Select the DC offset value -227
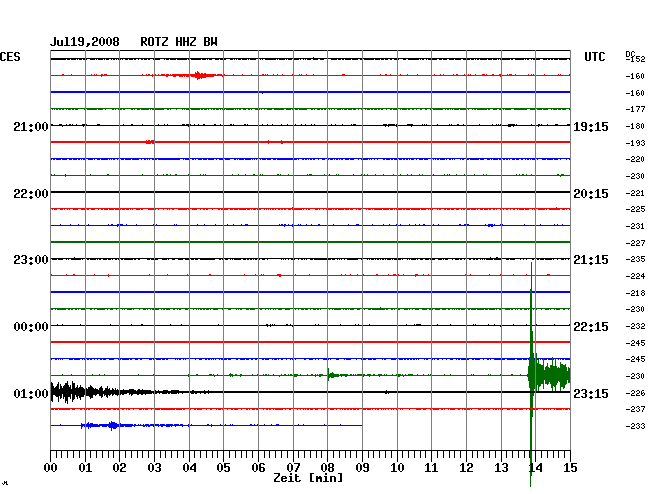650x494 pixels. pyautogui.click(x=635, y=243)
